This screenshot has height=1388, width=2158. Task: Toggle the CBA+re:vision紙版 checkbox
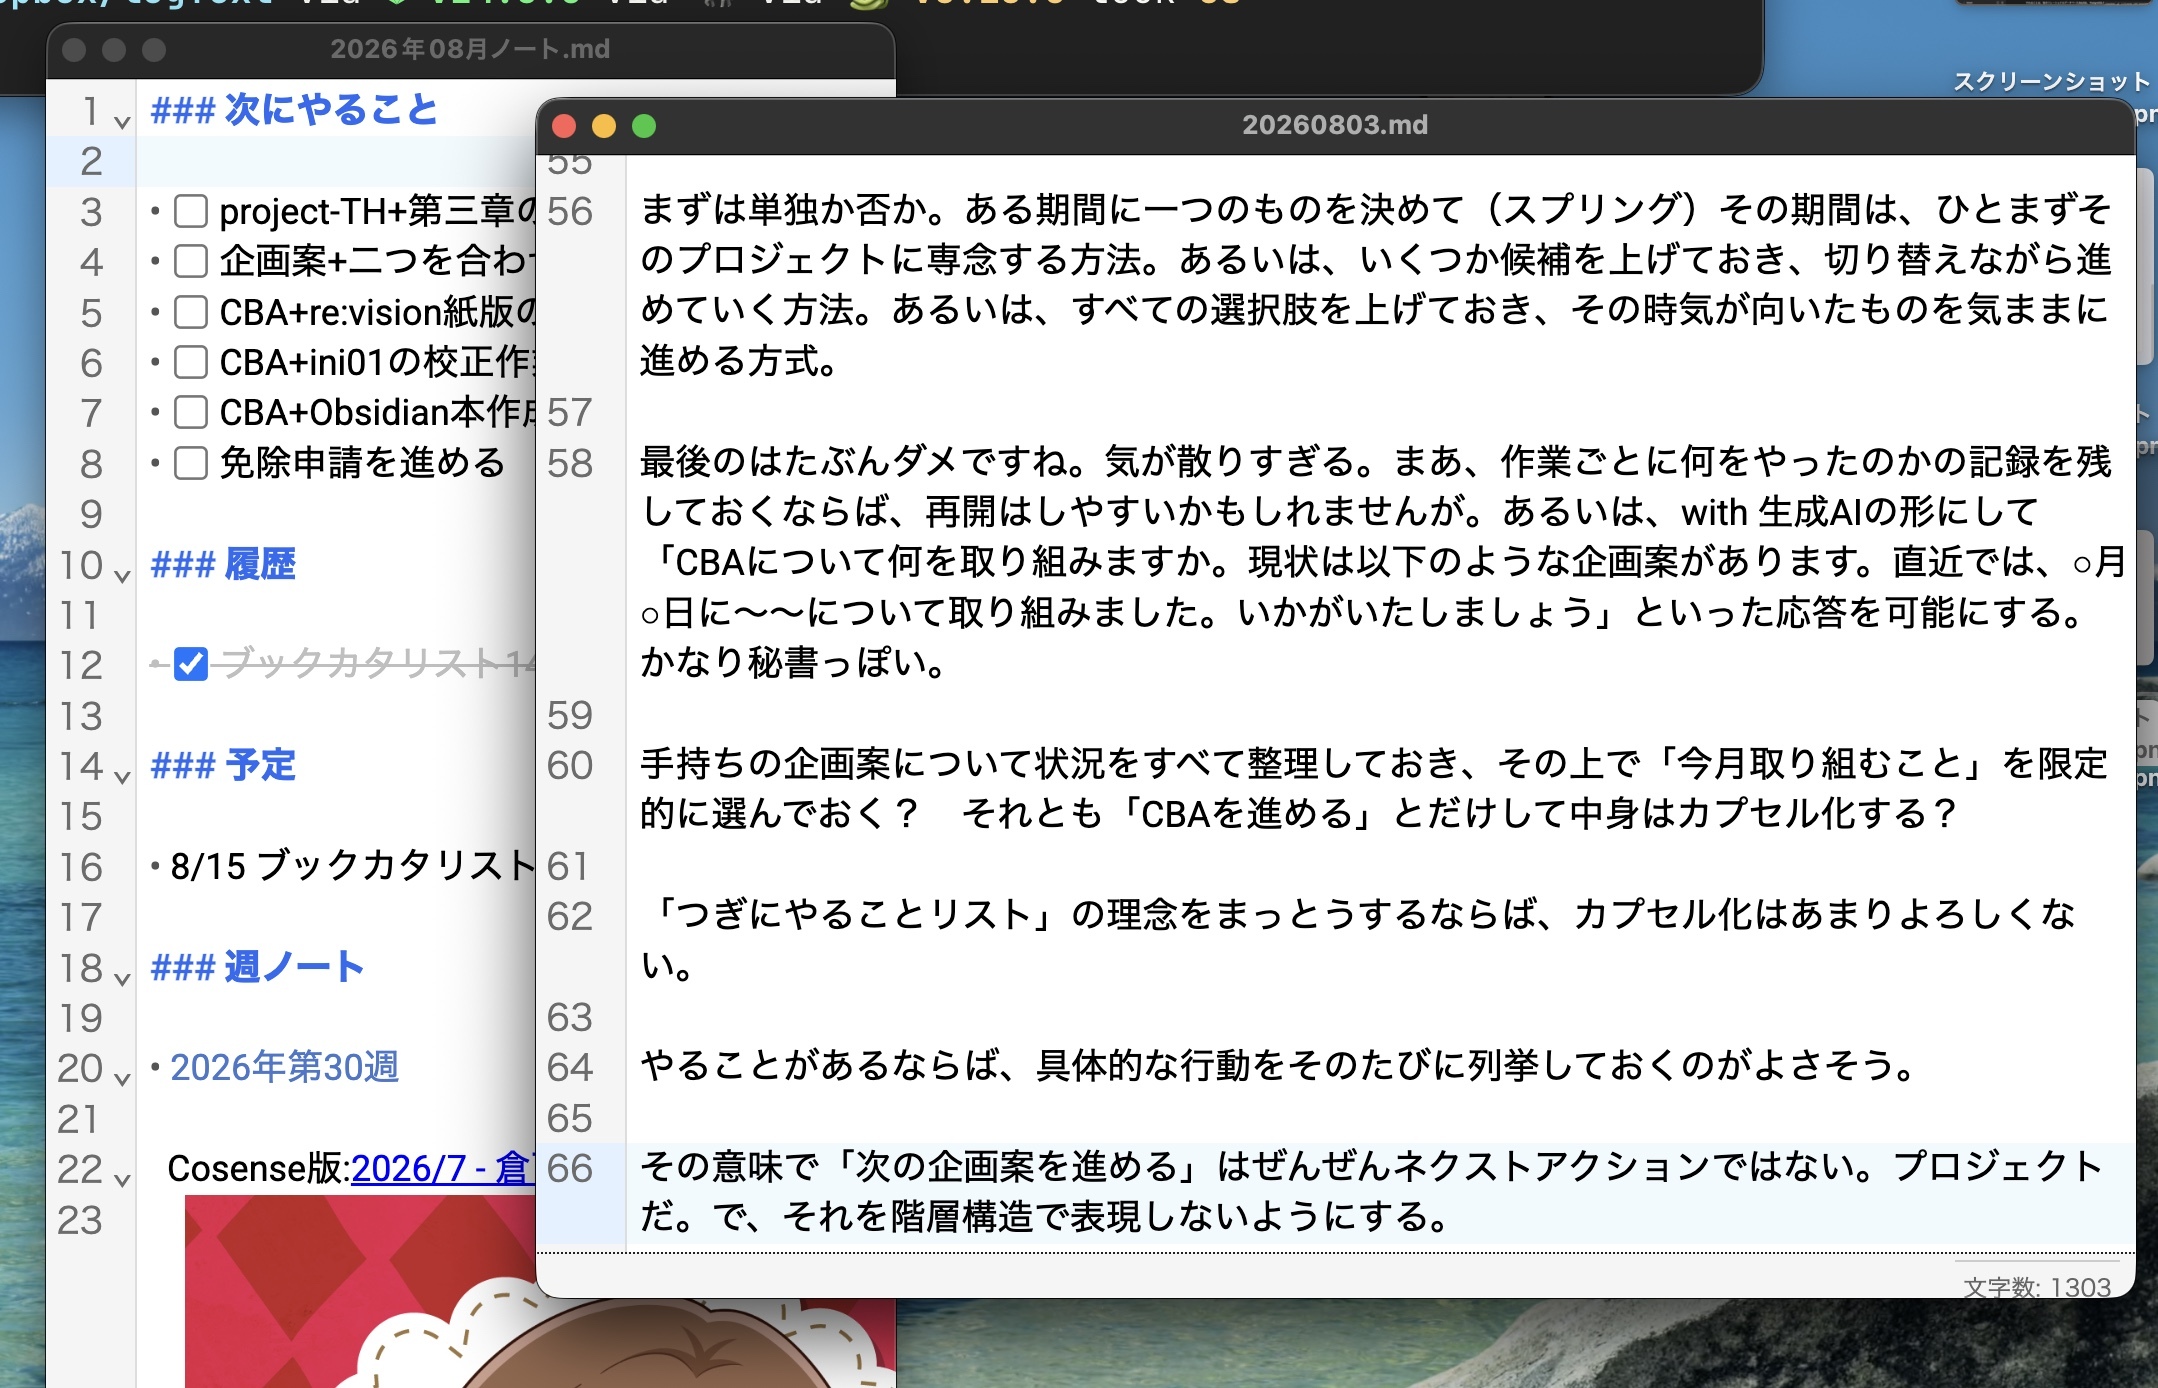pos(190,312)
